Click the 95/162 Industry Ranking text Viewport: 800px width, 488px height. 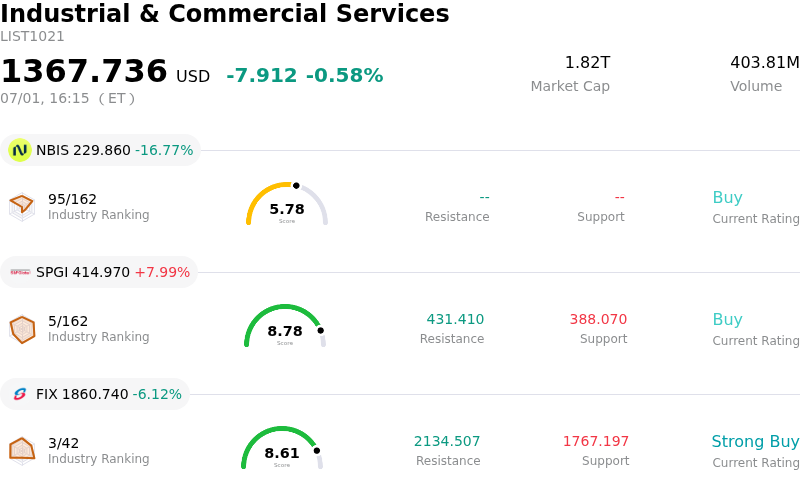point(98,206)
